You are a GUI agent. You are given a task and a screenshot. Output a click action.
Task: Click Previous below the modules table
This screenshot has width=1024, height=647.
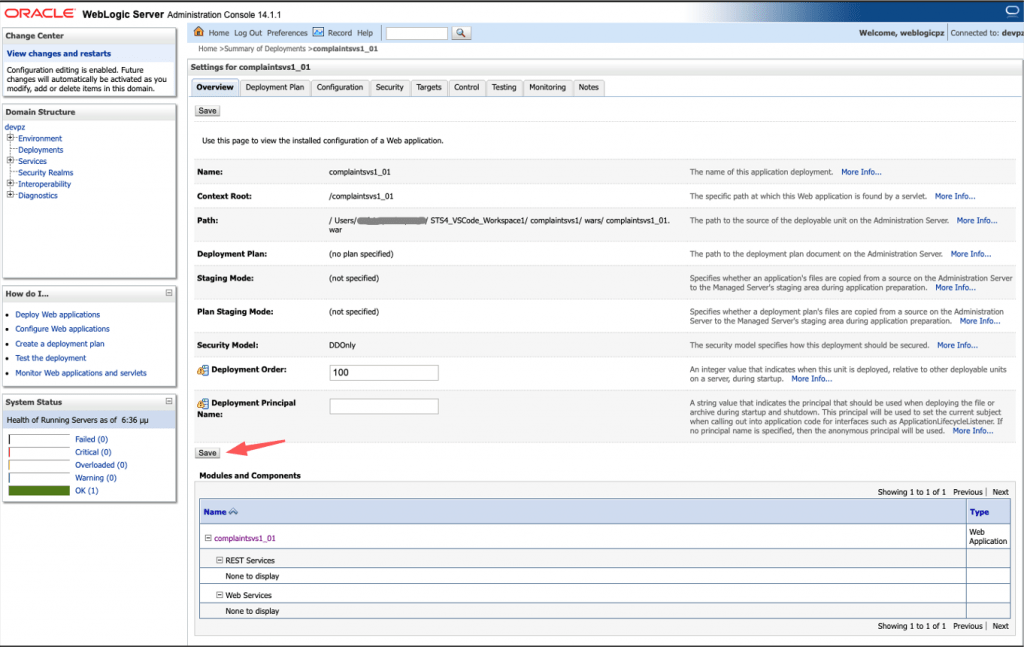[967, 626]
